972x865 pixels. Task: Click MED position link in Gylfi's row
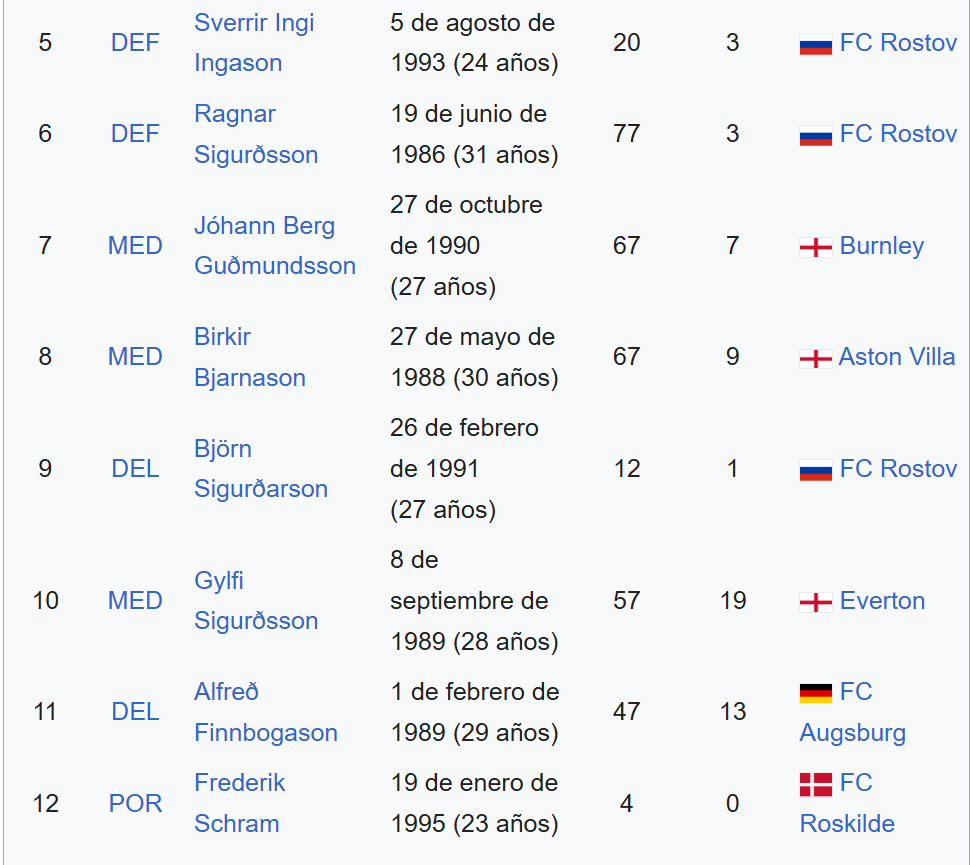coord(135,601)
